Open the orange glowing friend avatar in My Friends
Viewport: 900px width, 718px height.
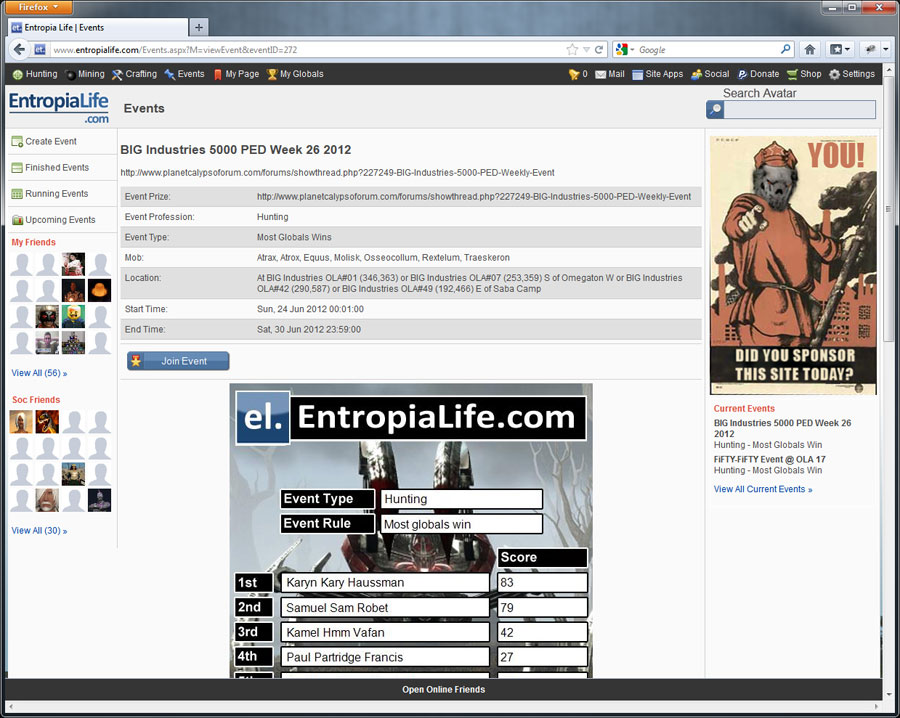coord(99,290)
